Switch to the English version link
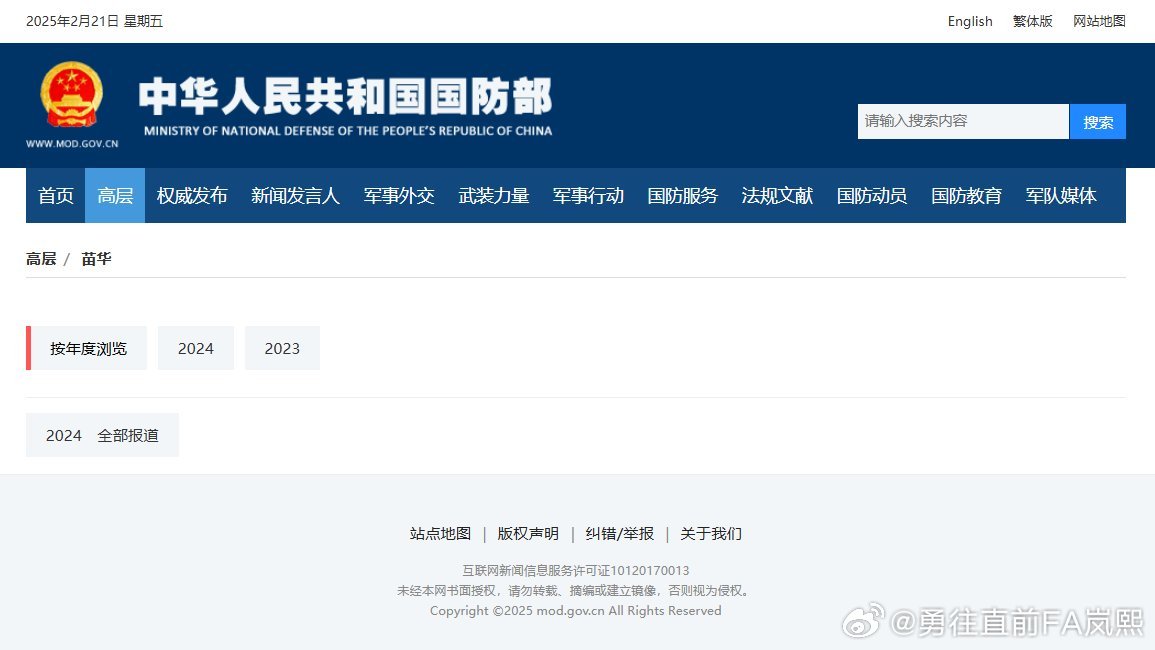 969,21
